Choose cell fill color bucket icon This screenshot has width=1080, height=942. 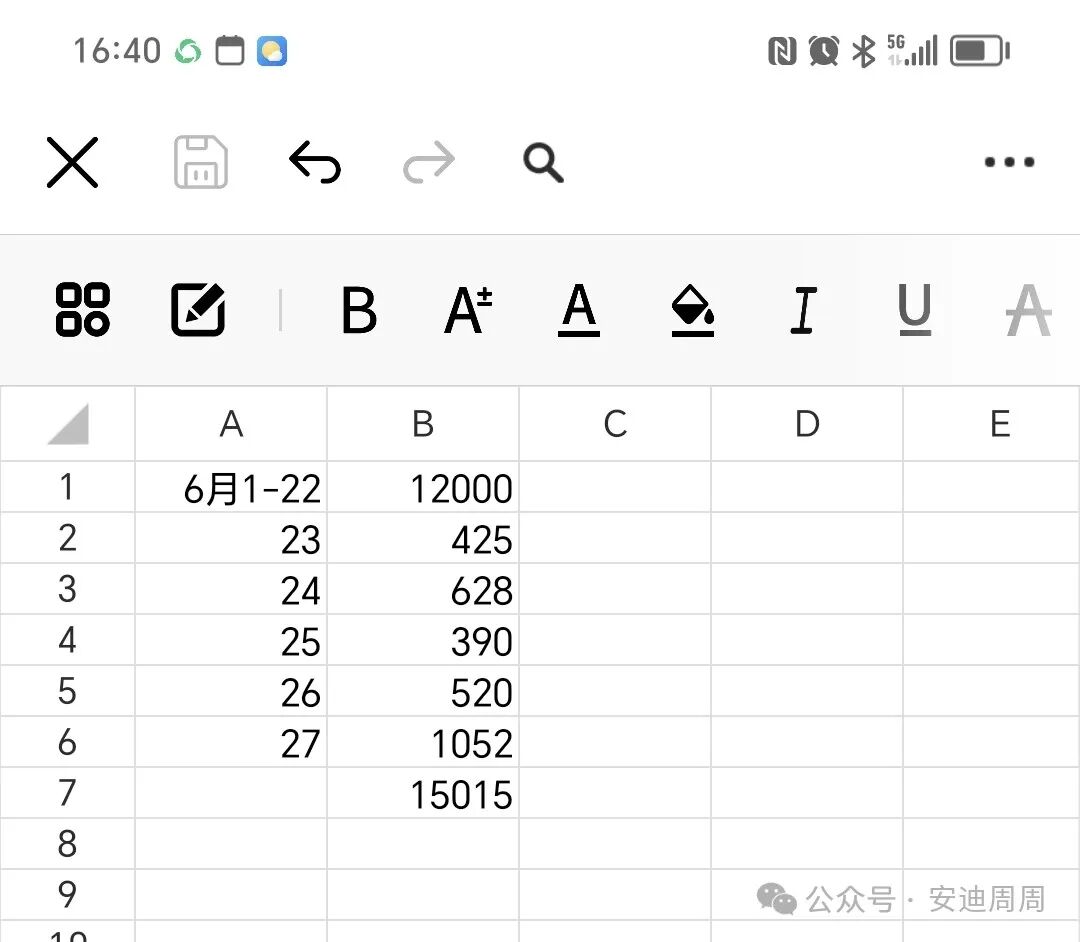click(693, 310)
